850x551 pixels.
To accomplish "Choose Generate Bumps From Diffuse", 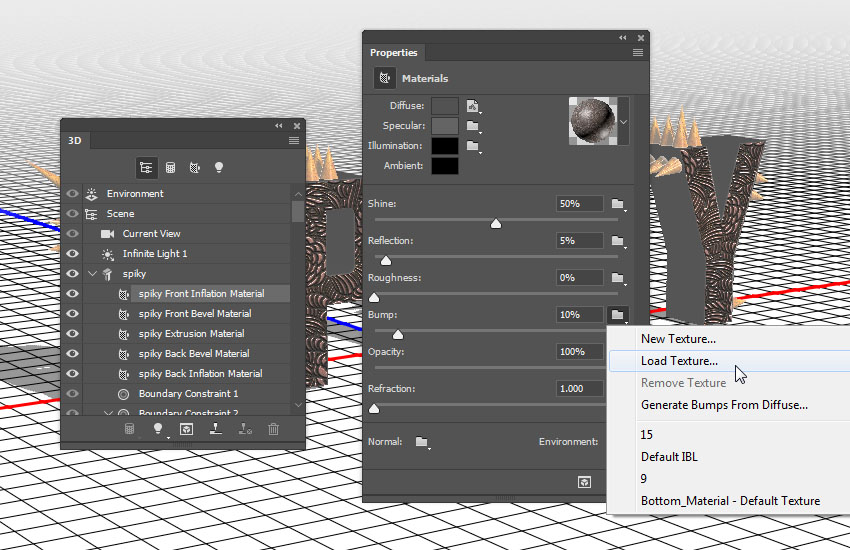I will pos(724,405).
